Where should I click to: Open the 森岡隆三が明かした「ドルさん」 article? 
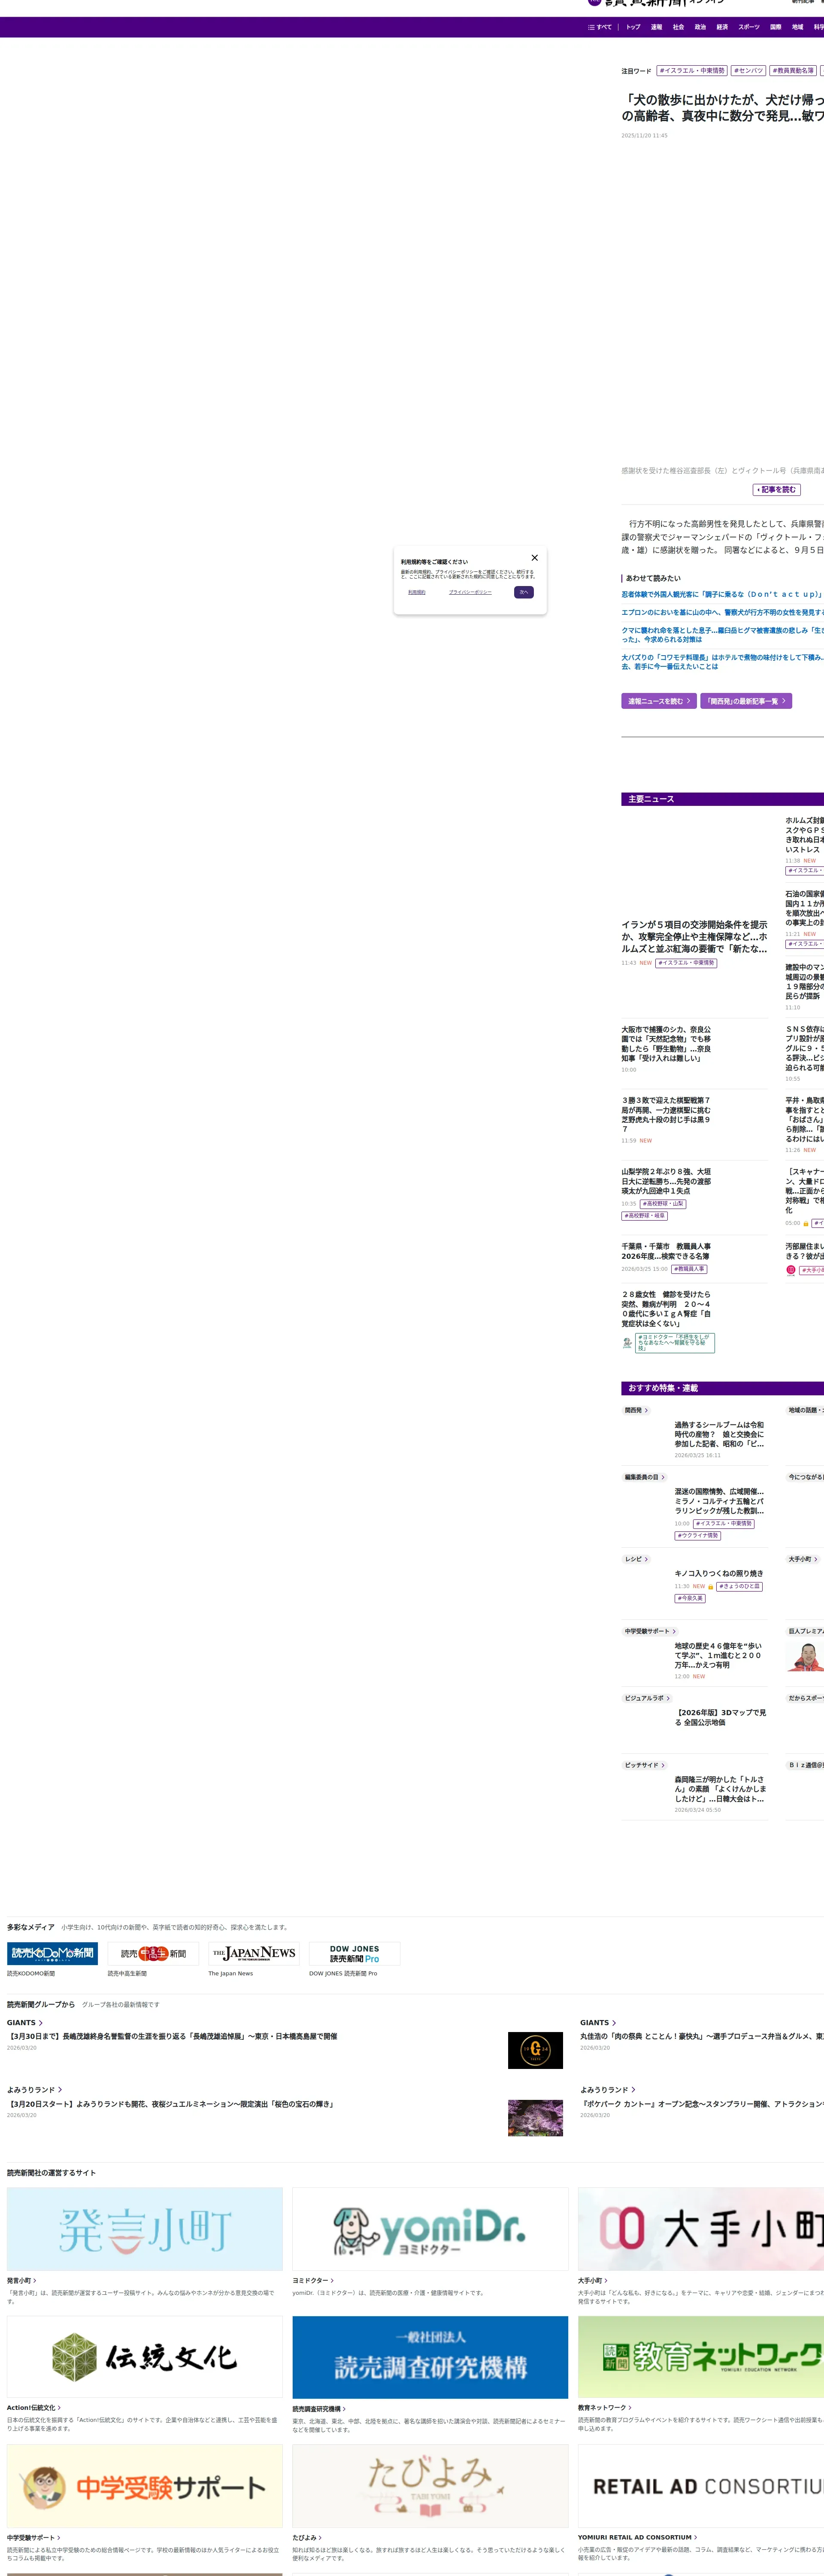tap(720, 1789)
